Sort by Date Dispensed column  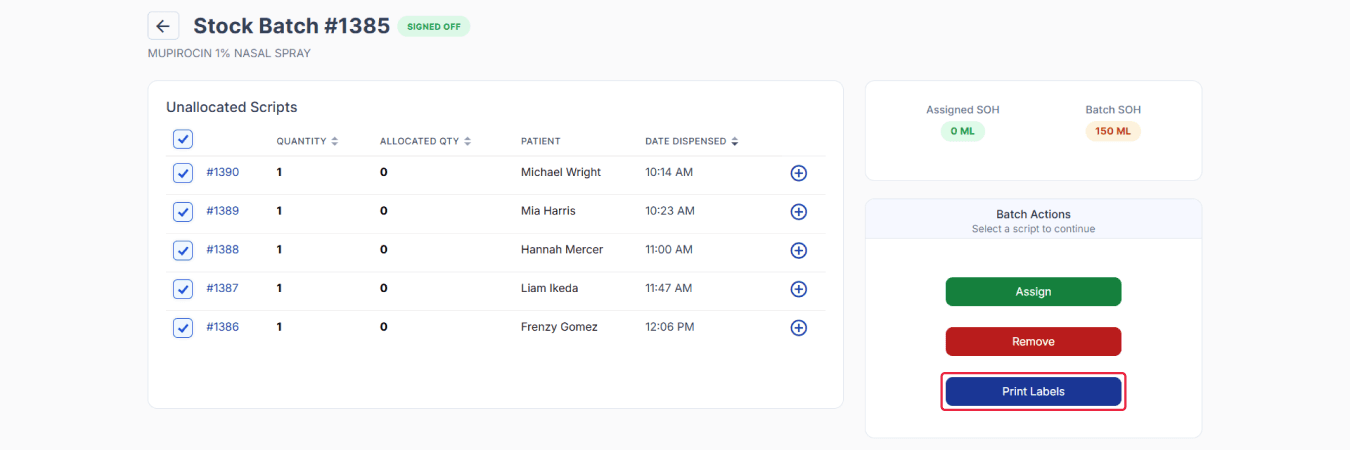coord(692,141)
